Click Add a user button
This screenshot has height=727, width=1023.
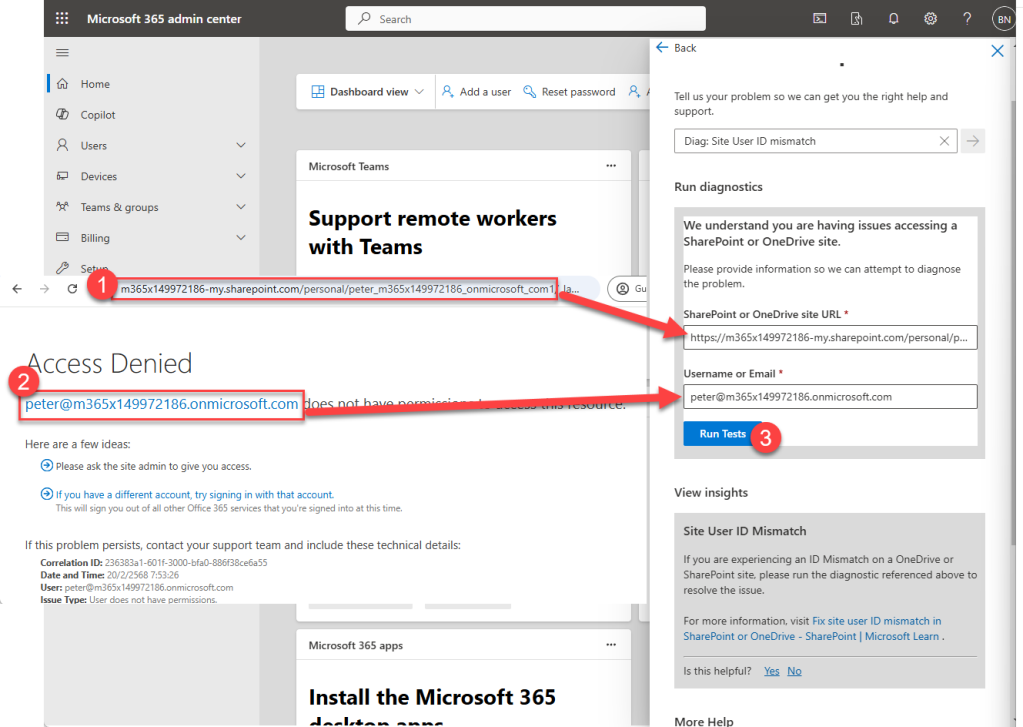[x=477, y=92]
